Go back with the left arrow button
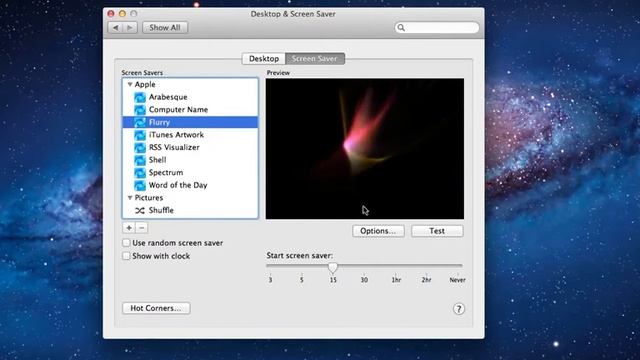 pyautogui.click(x=116, y=27)
